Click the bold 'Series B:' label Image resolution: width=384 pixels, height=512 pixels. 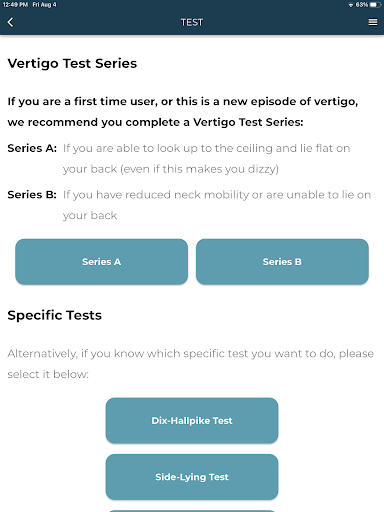32,194
